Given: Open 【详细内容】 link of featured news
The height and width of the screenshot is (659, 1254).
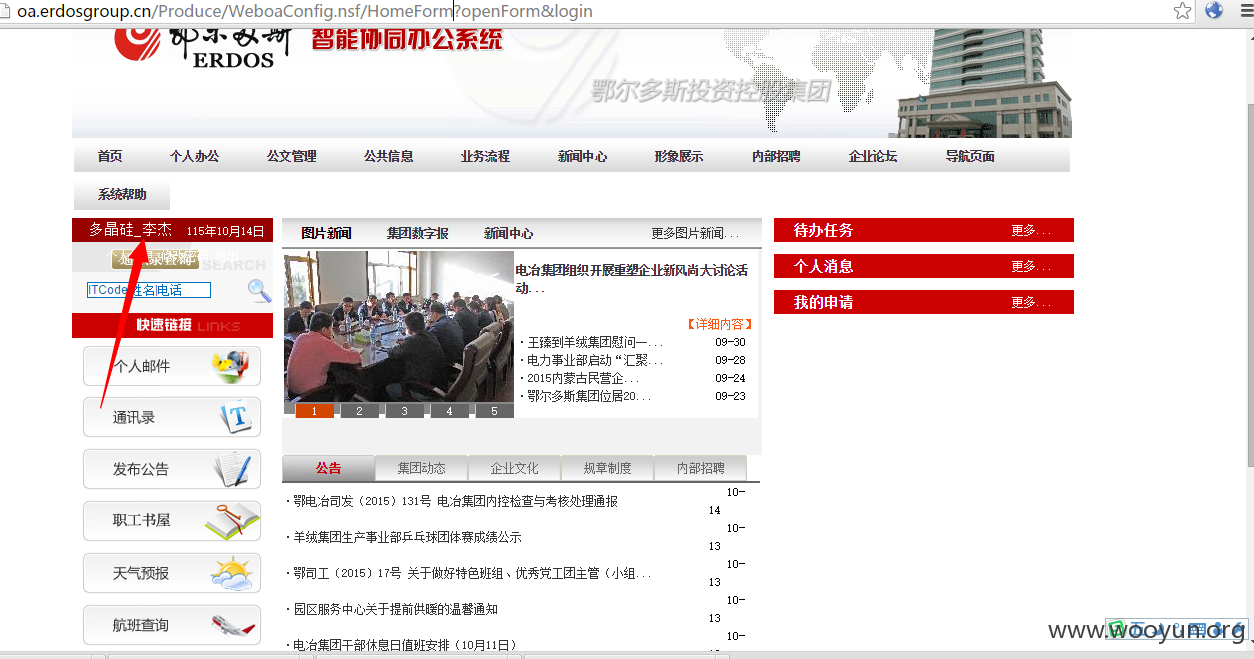Looking at the screenshot, I should pyautogui.click(x=718, y=324).
